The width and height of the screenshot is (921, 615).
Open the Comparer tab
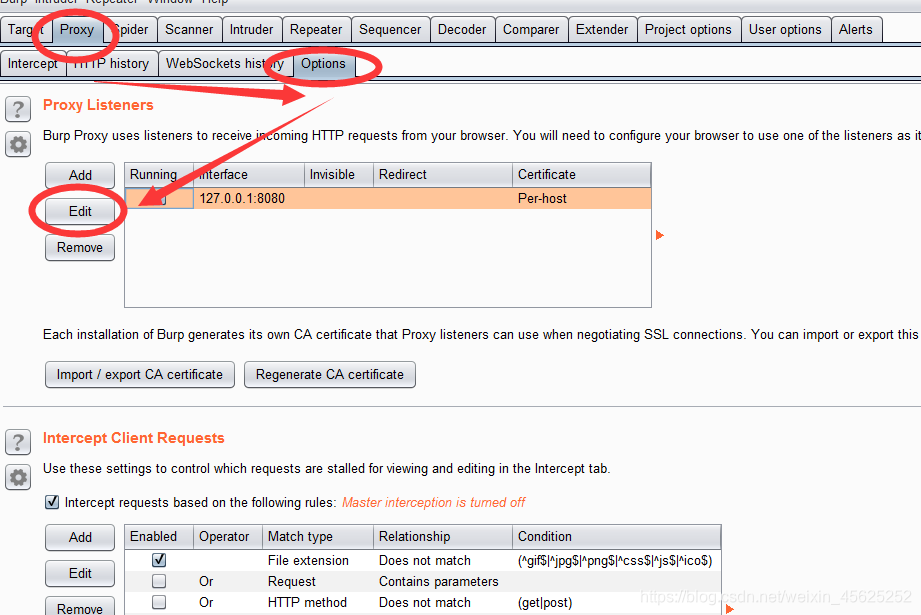(x=531, y=29)
